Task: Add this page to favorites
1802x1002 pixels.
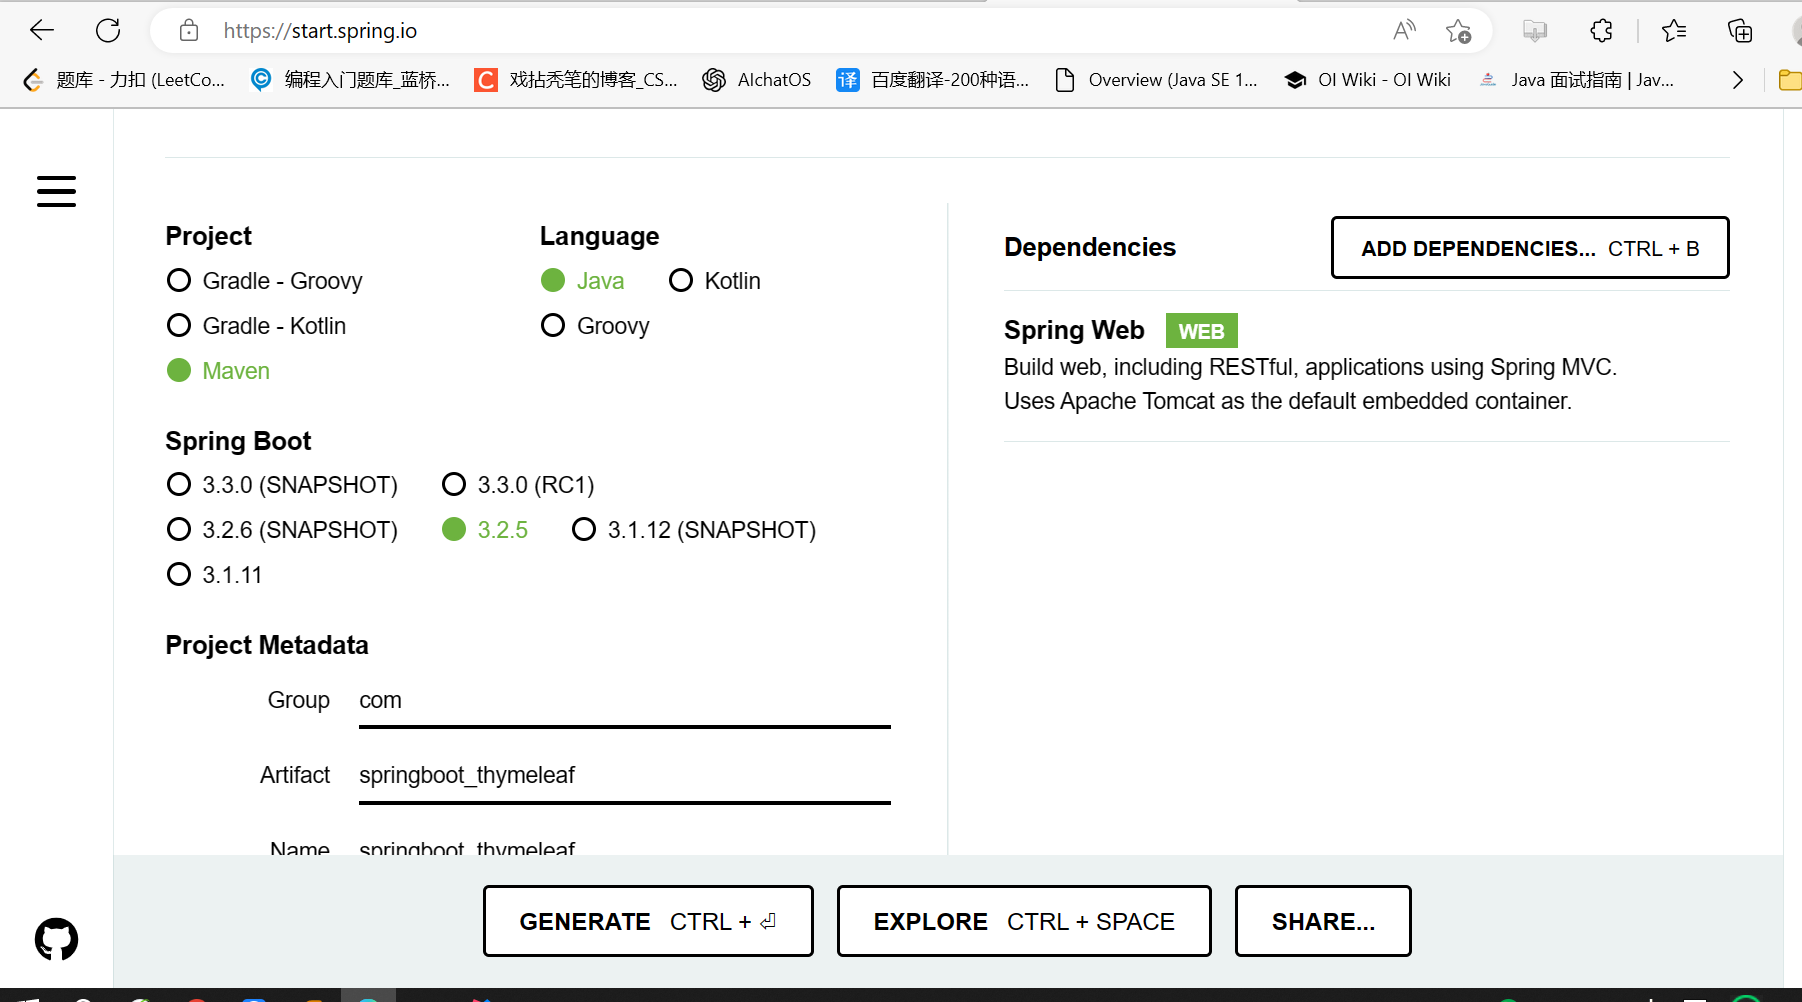Action: [x=1459, y=31]
